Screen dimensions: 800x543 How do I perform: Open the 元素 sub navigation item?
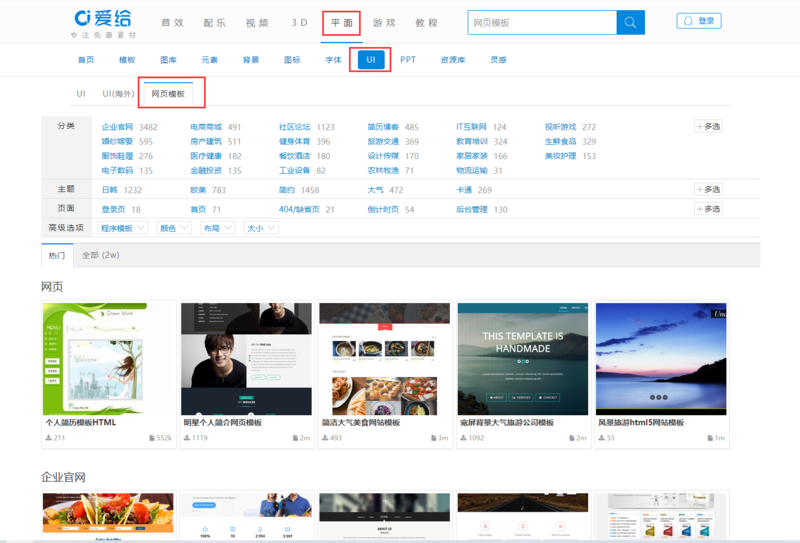coord(210,60)
